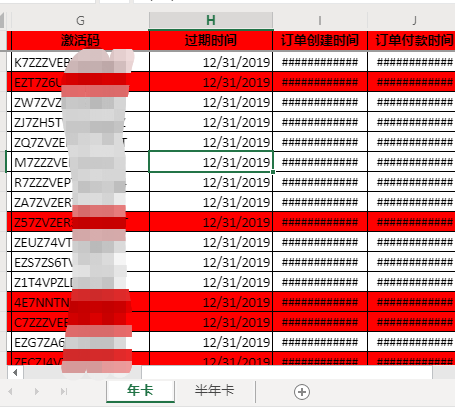
Task: Go to next sheet navigation arrow
Action: (37, 391)
